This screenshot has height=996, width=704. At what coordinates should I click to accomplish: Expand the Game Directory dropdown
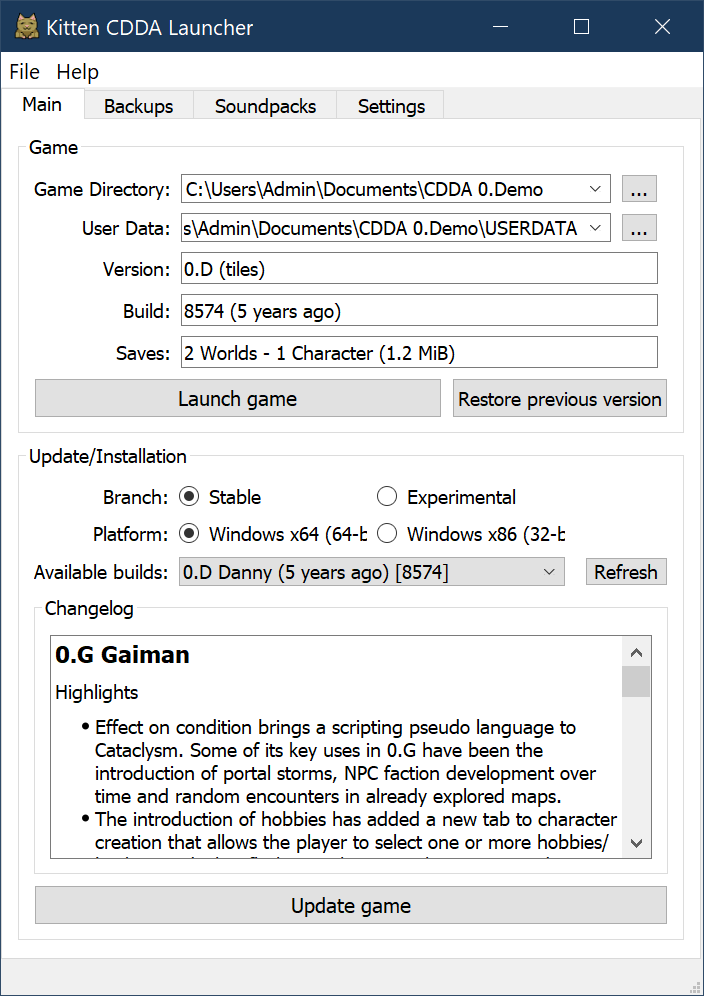pos(595,189)
